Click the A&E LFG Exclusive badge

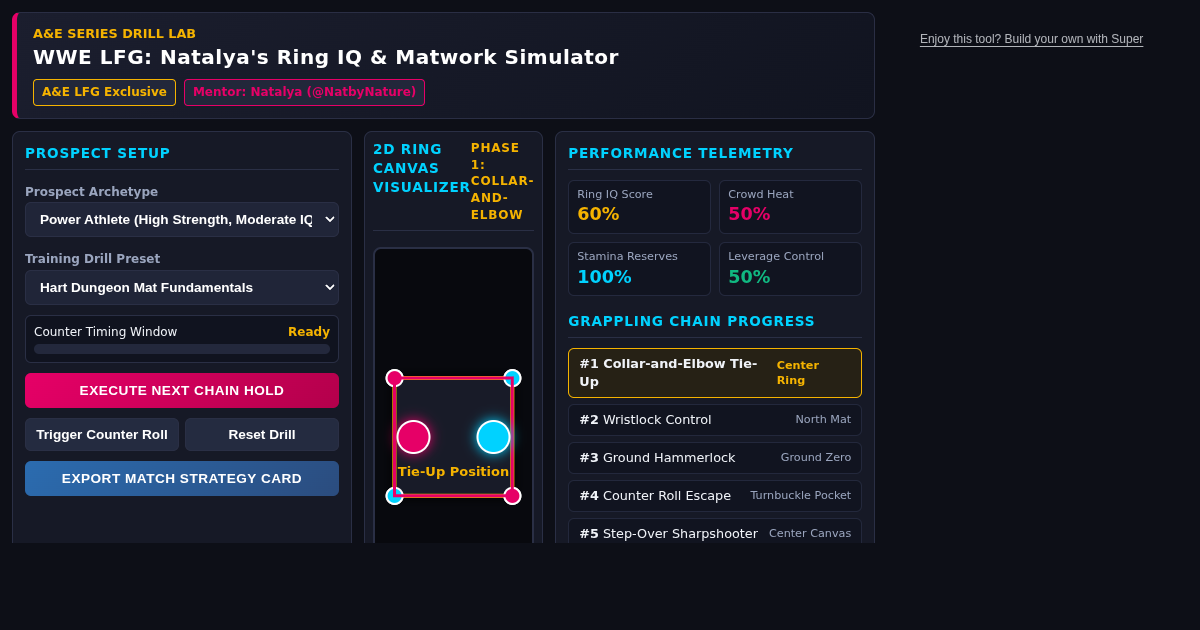104,92
